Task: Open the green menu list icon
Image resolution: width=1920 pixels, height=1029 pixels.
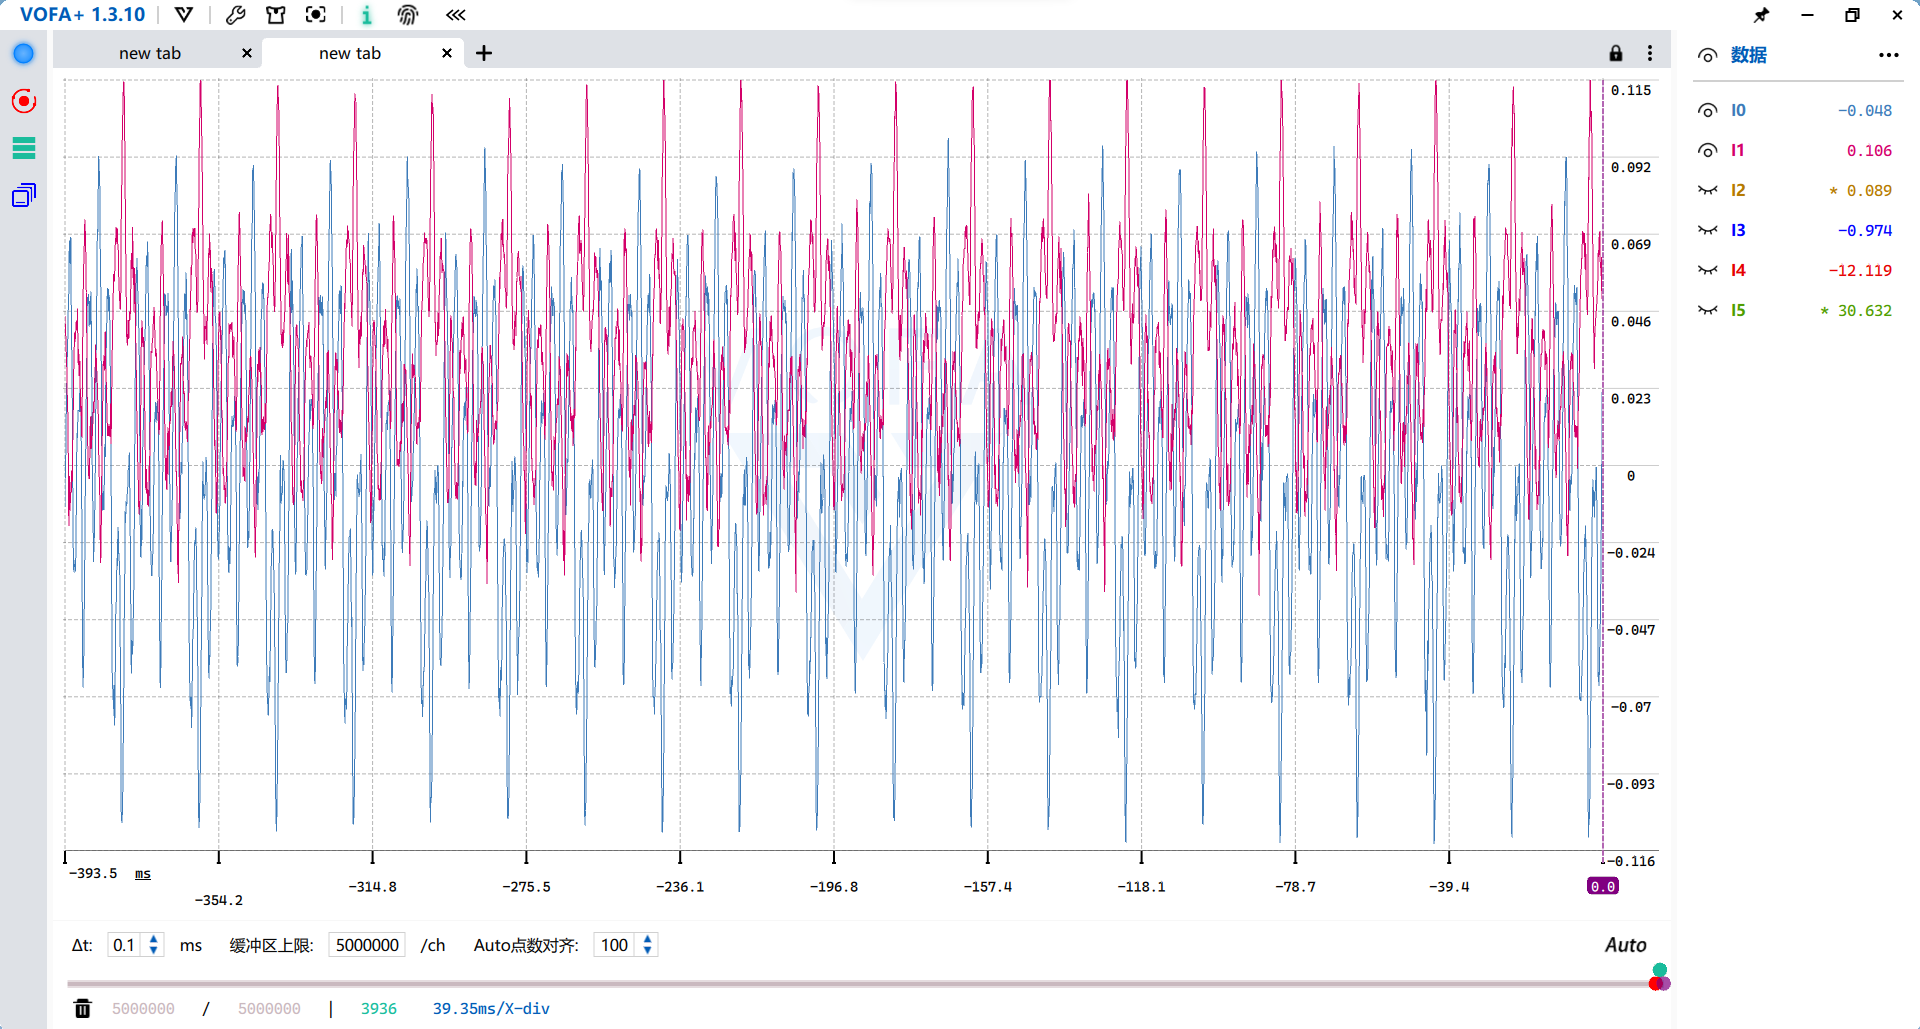Action: point(24,148)
